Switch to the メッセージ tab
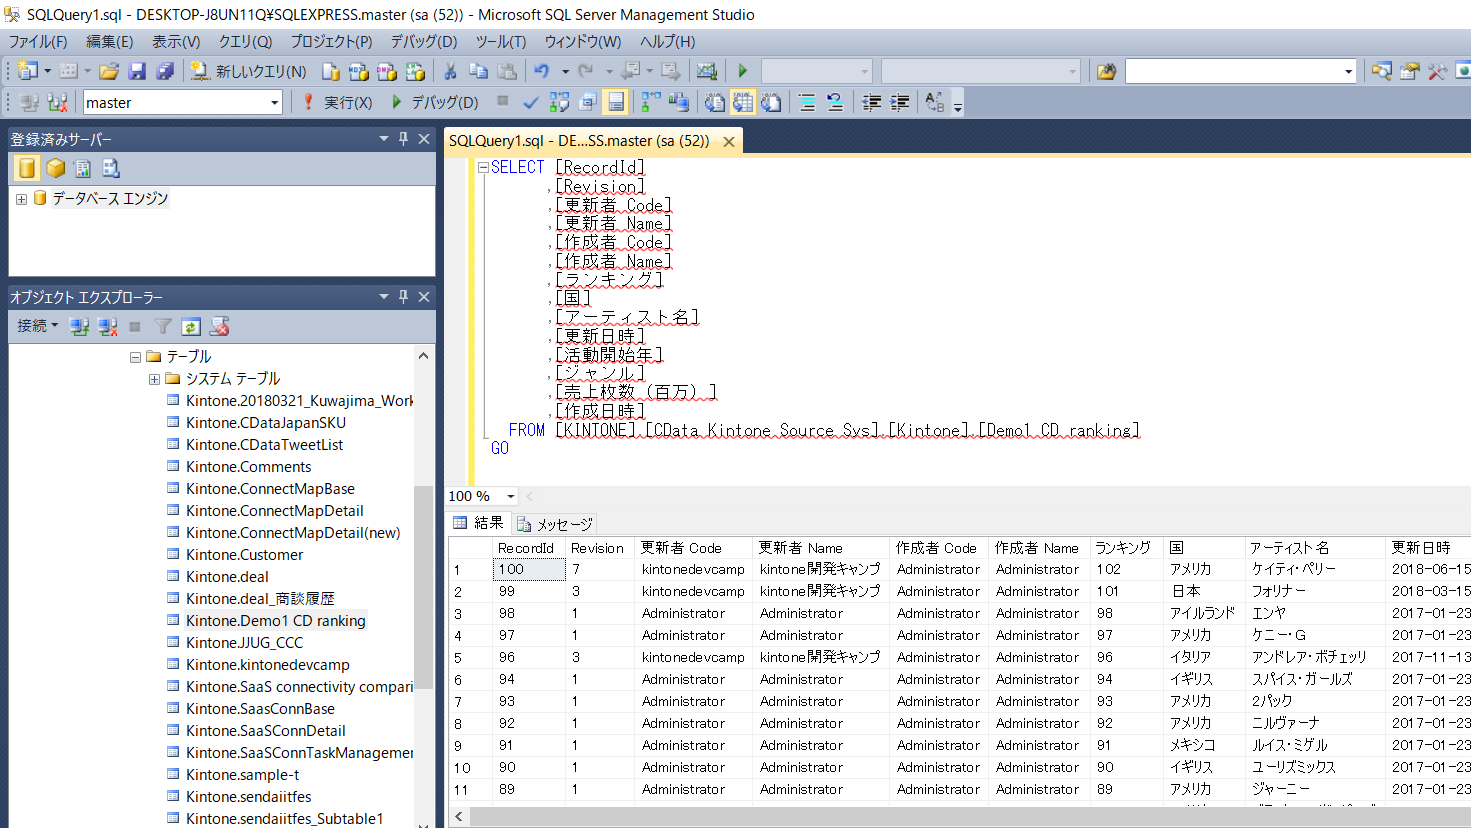Image resolution: width=1471 pixels, height=828 pixels. click(556, 522)
